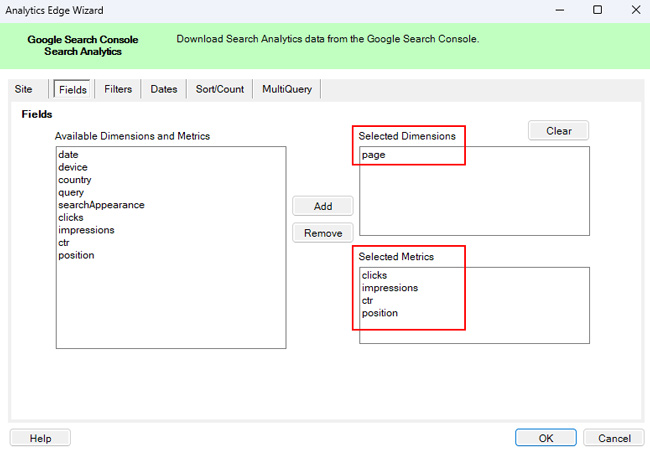Image resolution: width=650 pixels, height=455 pixels.
Task: Switch to the MultiQuery tab
Action: (287, 89)
